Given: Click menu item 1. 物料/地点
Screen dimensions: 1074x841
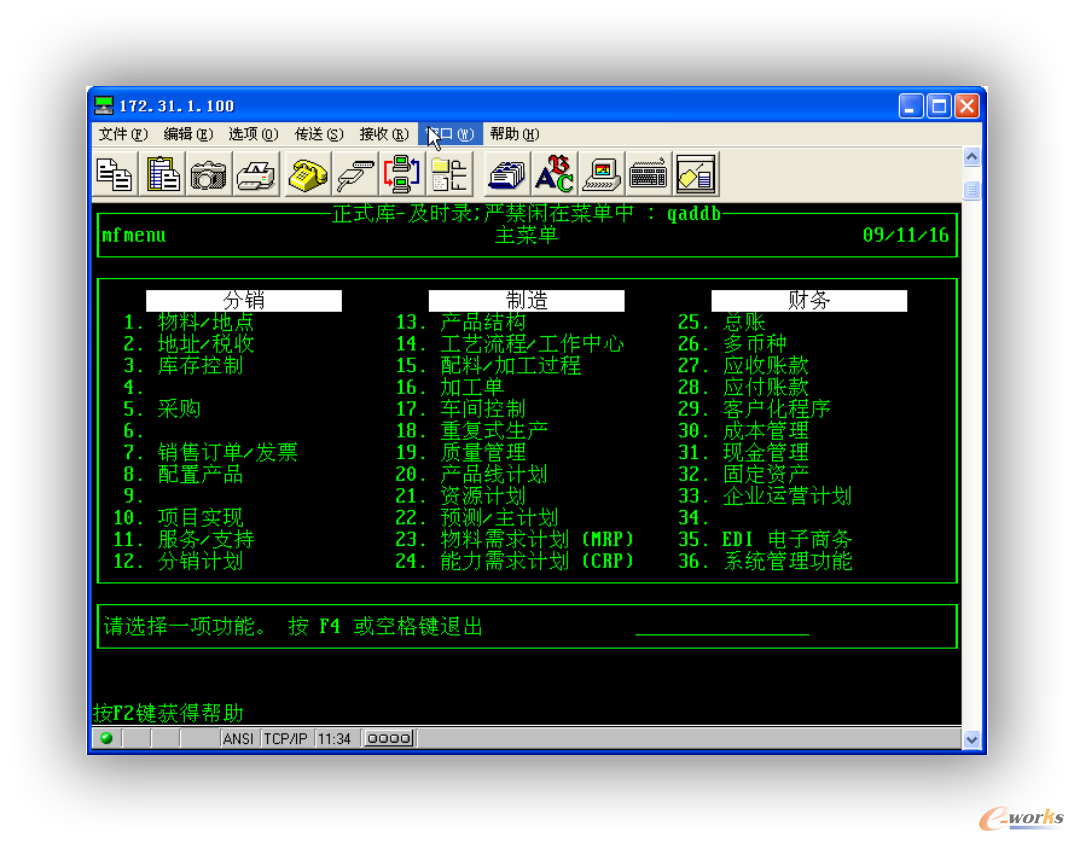Looking at the screenshot, I should [188, 322].
